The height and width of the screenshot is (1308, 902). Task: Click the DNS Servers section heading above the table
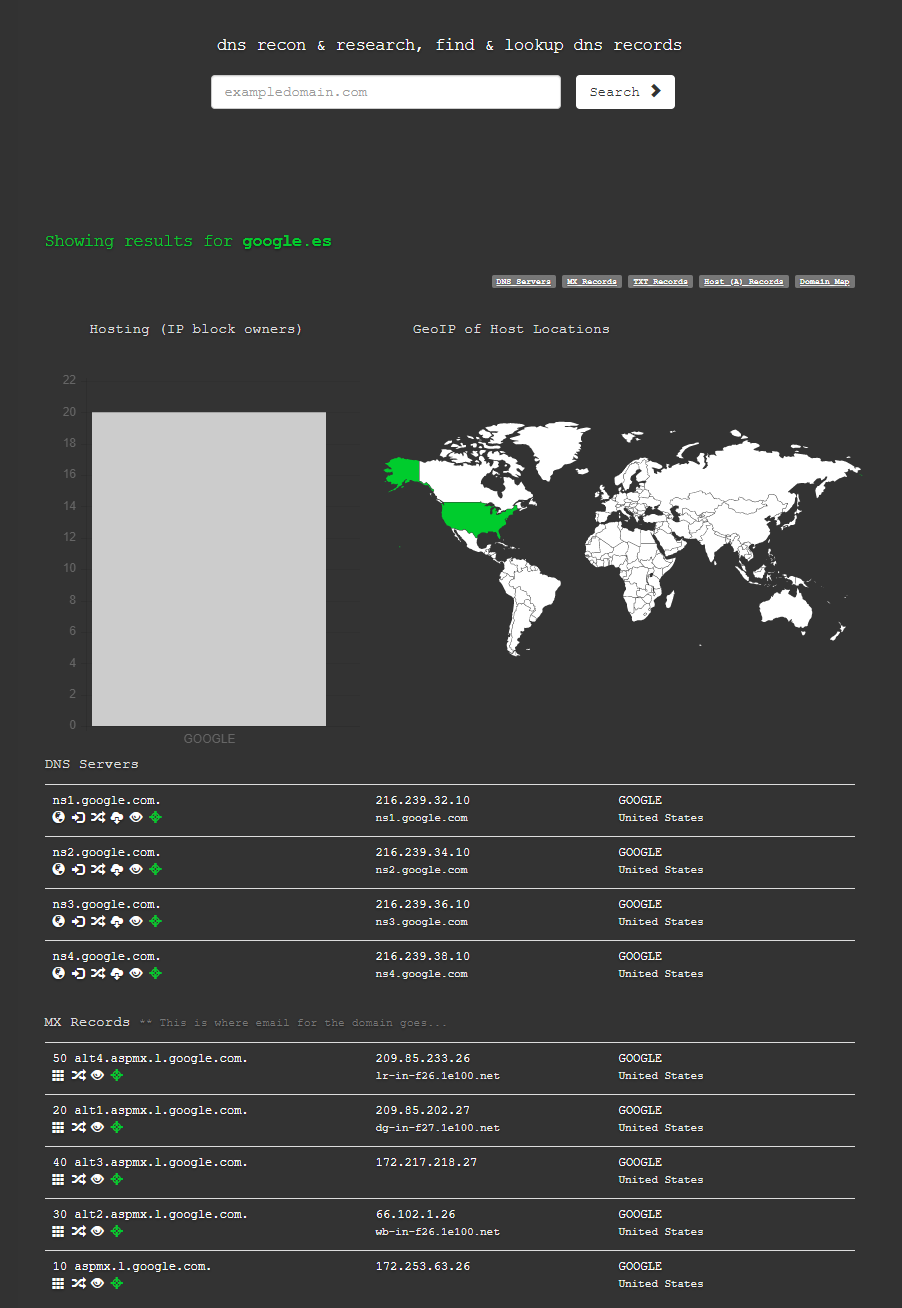click(92, 764)
